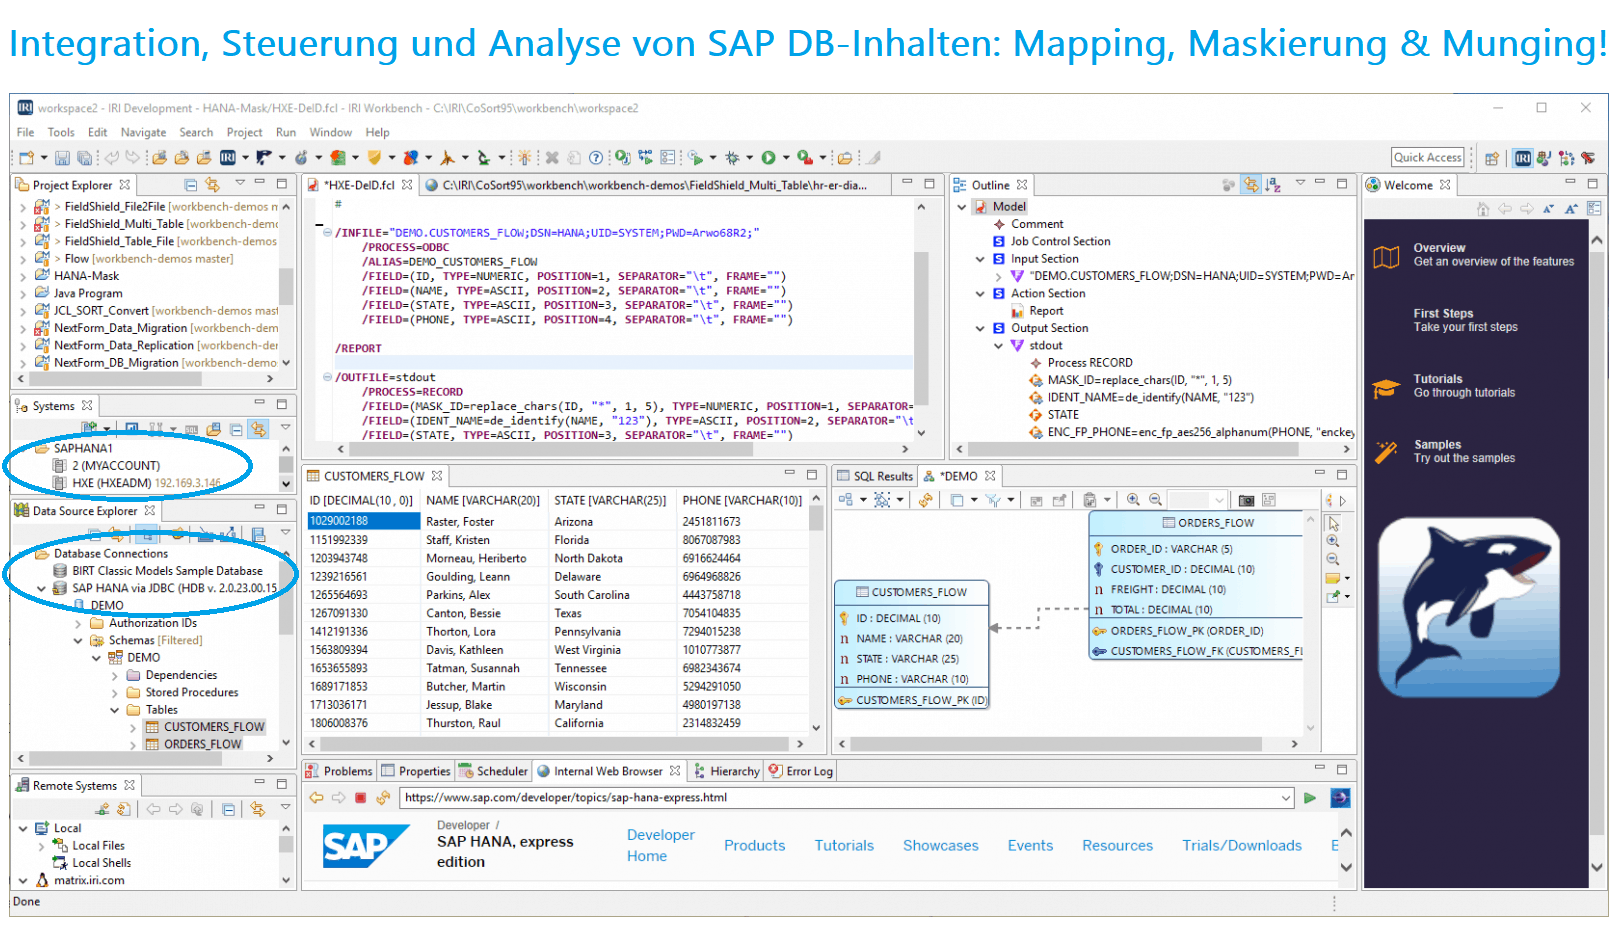Click the data table horizontal scrollbar
The height and width of the screenshot is (928, 1621).
[550, 744]
